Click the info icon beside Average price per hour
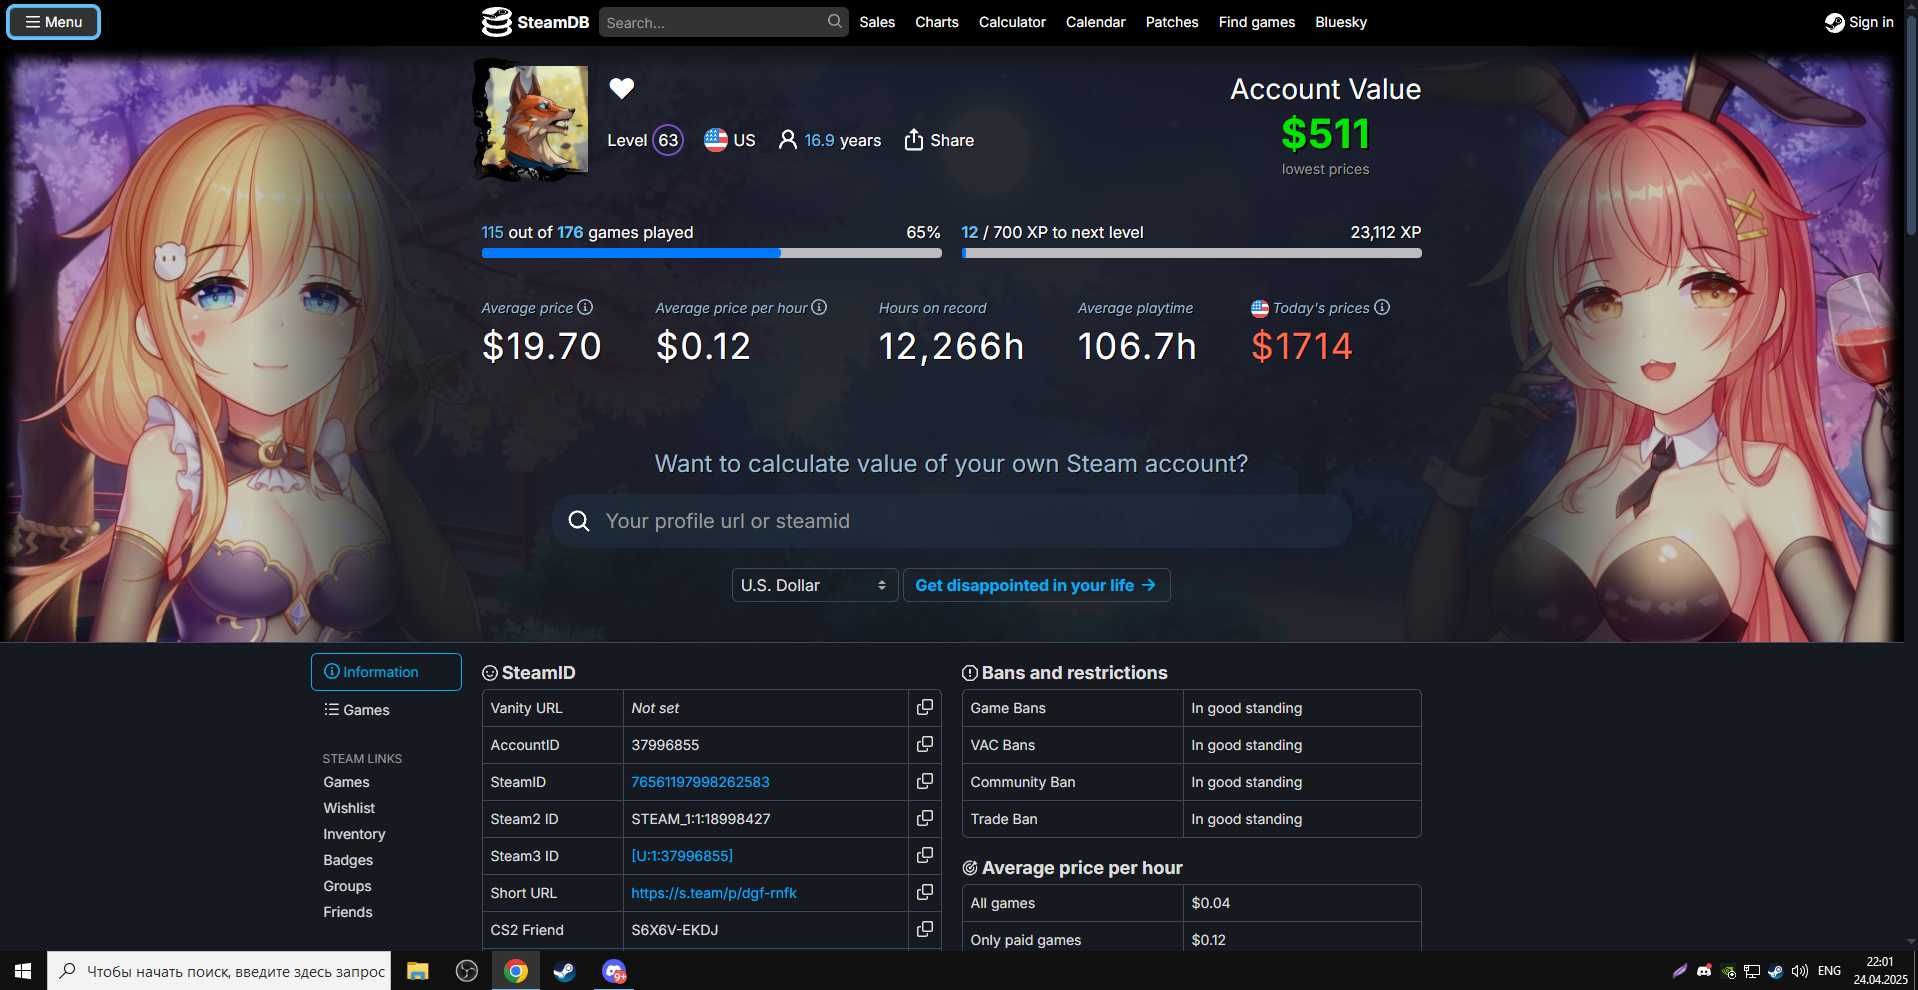 point(819,307)
